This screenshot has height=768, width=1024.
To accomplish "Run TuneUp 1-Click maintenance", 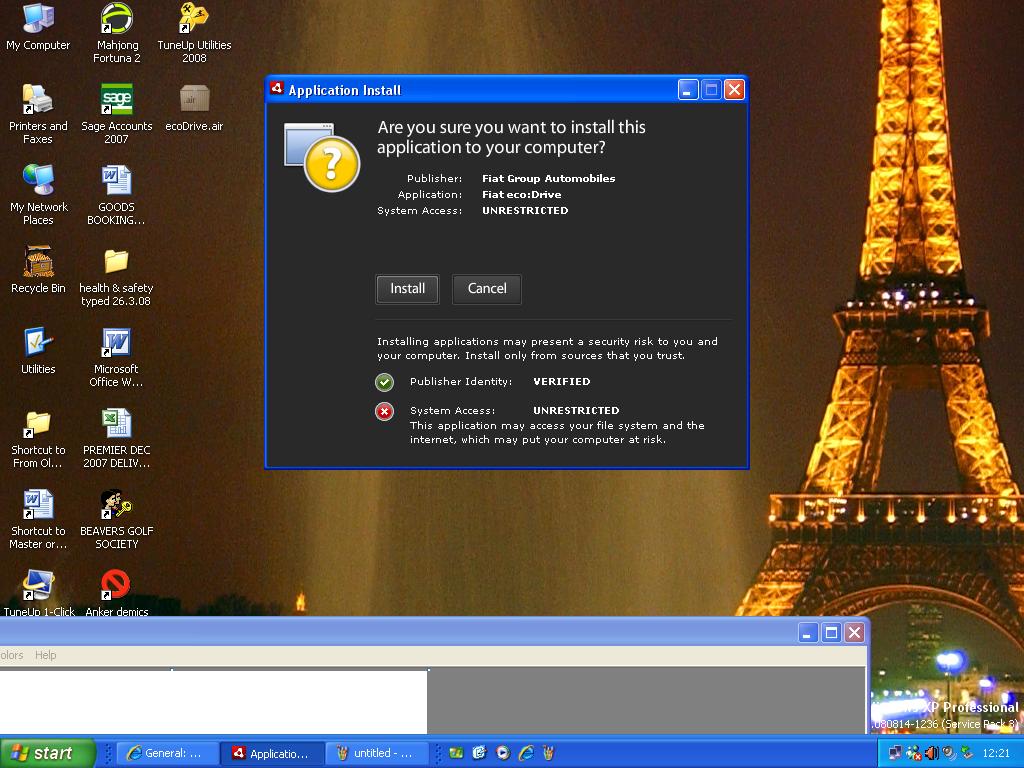I will point(37,582).
